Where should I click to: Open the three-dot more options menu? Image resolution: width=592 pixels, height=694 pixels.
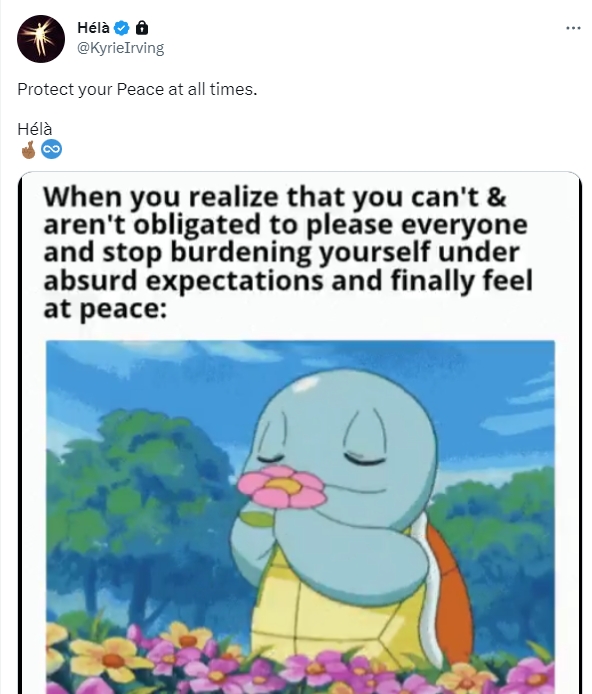tap(573, 28)
